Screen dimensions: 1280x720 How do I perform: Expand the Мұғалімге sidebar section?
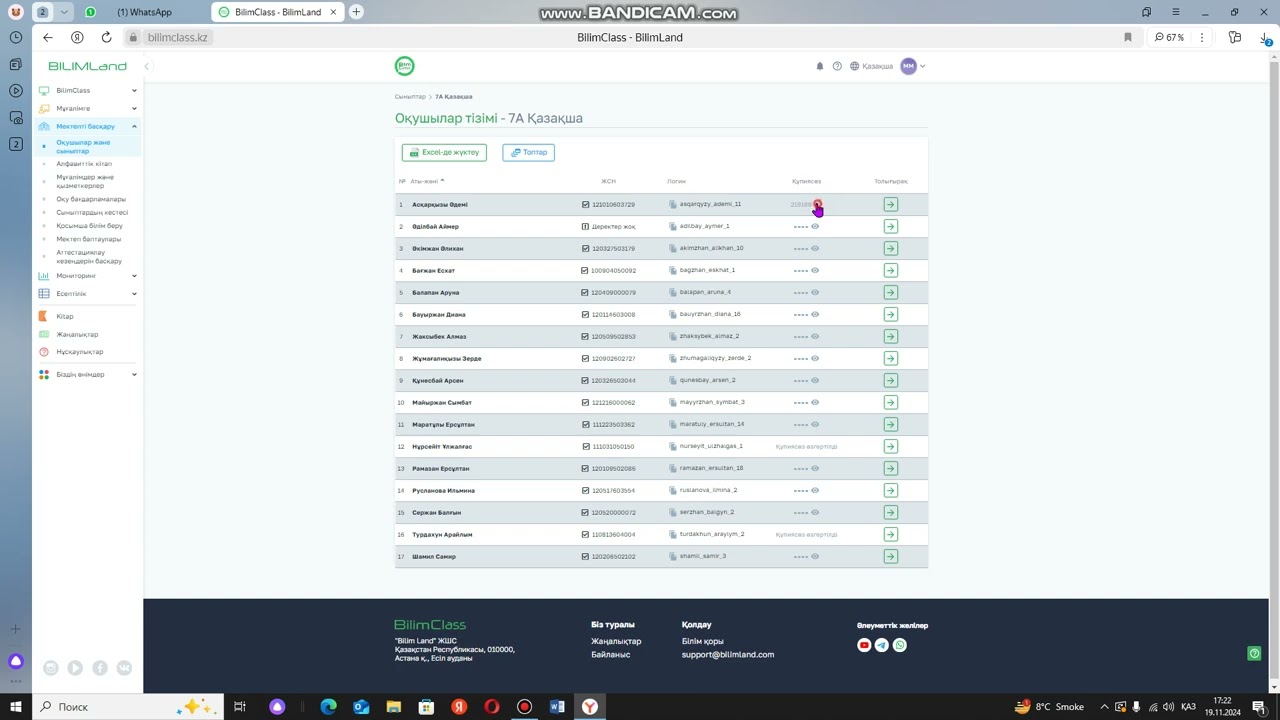(88, 108)
